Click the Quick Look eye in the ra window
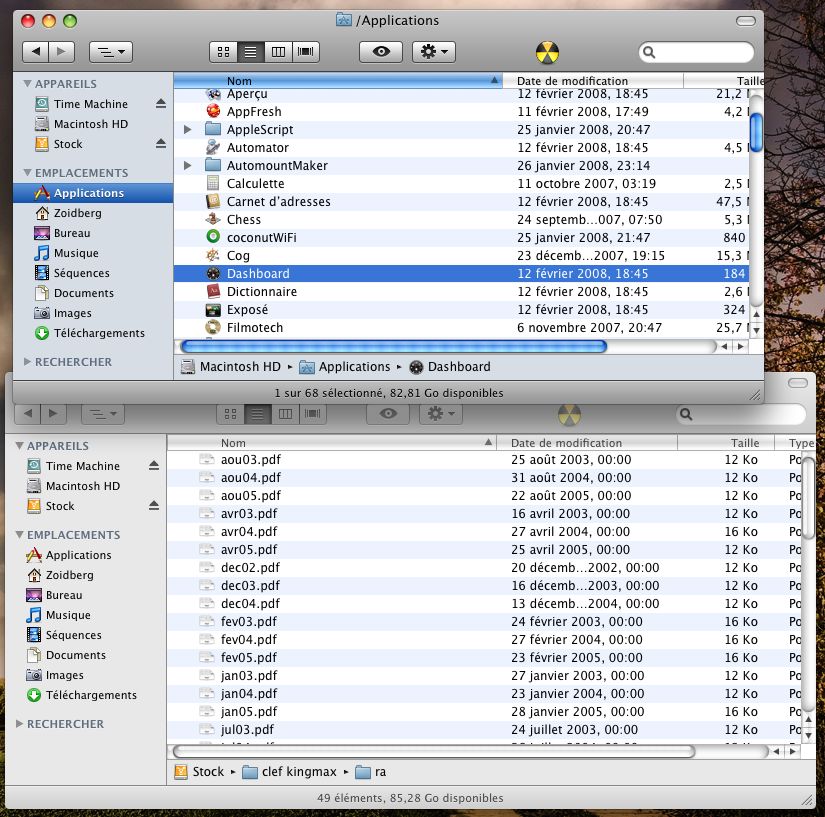 (388, 413)
